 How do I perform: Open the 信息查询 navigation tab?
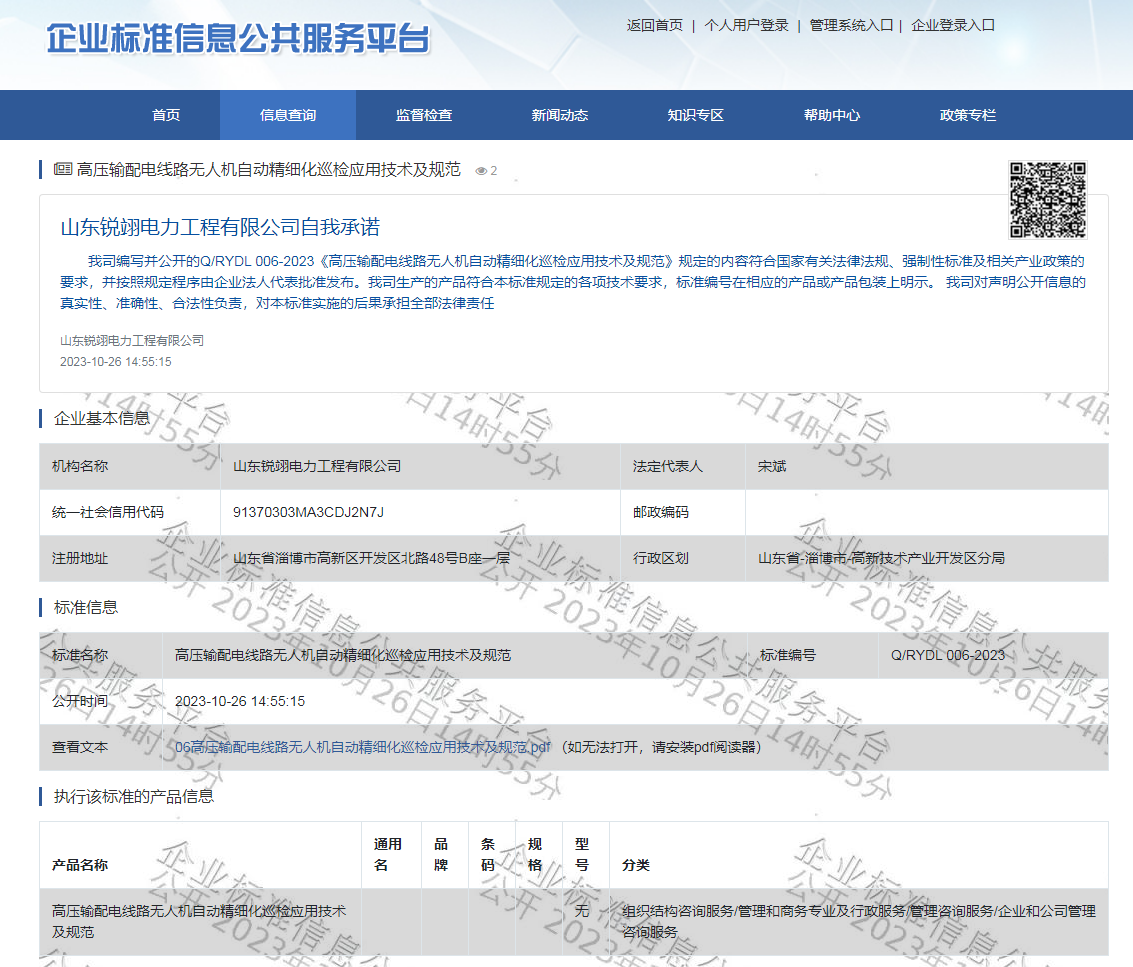pyautogui.click(x=288, y=115)
